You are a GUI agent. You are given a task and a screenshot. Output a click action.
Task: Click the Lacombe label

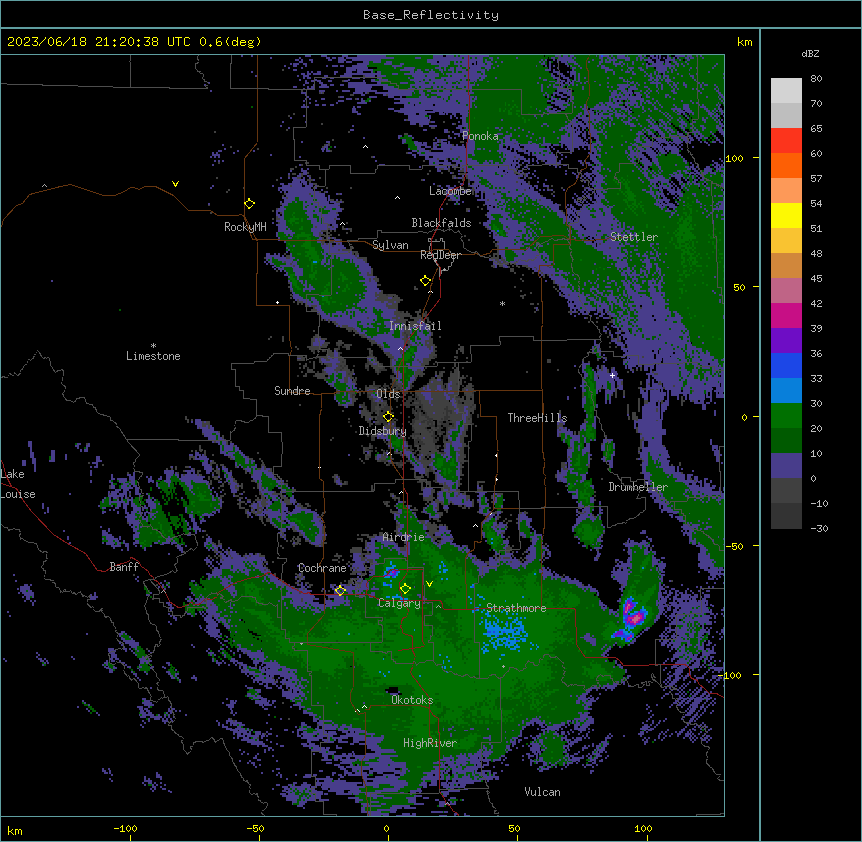tap(450, 191)
